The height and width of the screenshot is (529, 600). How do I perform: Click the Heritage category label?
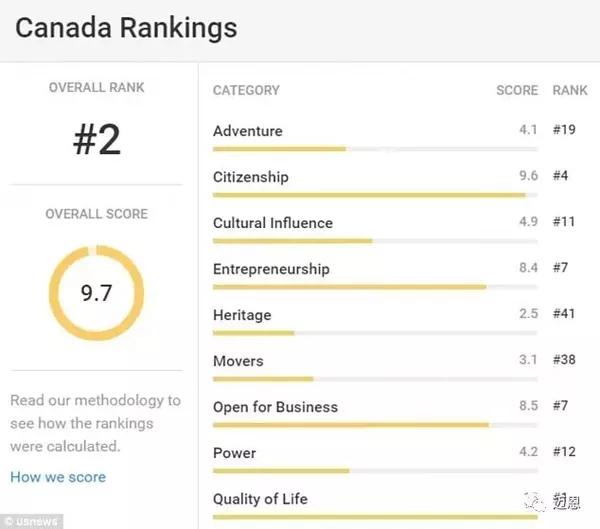click(242, 315)
